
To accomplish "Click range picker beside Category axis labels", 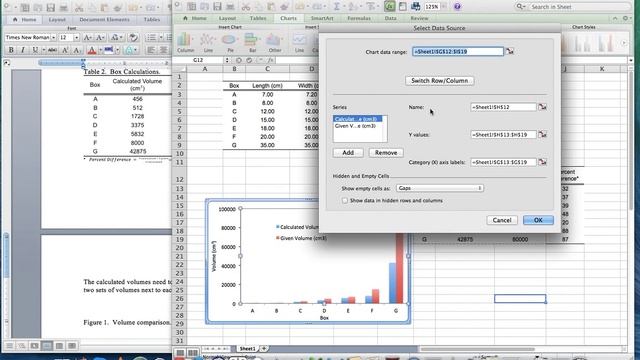I will pos(542,162).
